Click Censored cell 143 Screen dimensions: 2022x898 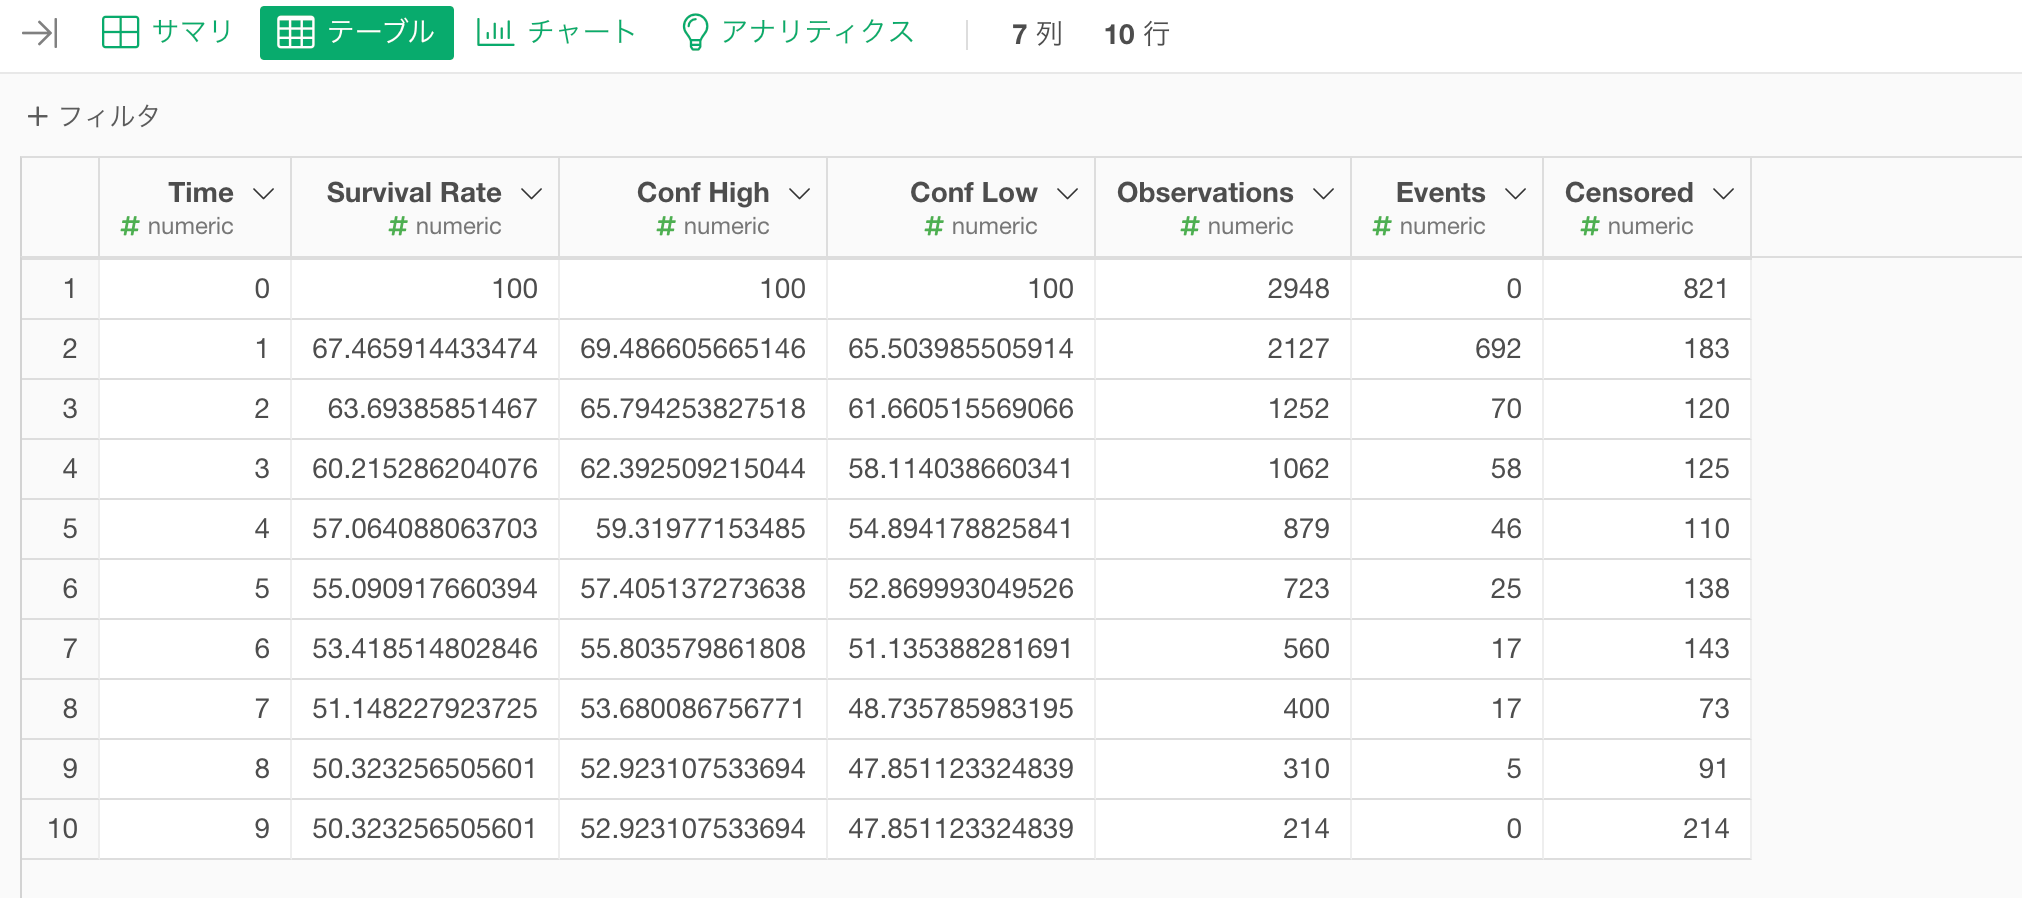click(1647, 649)
